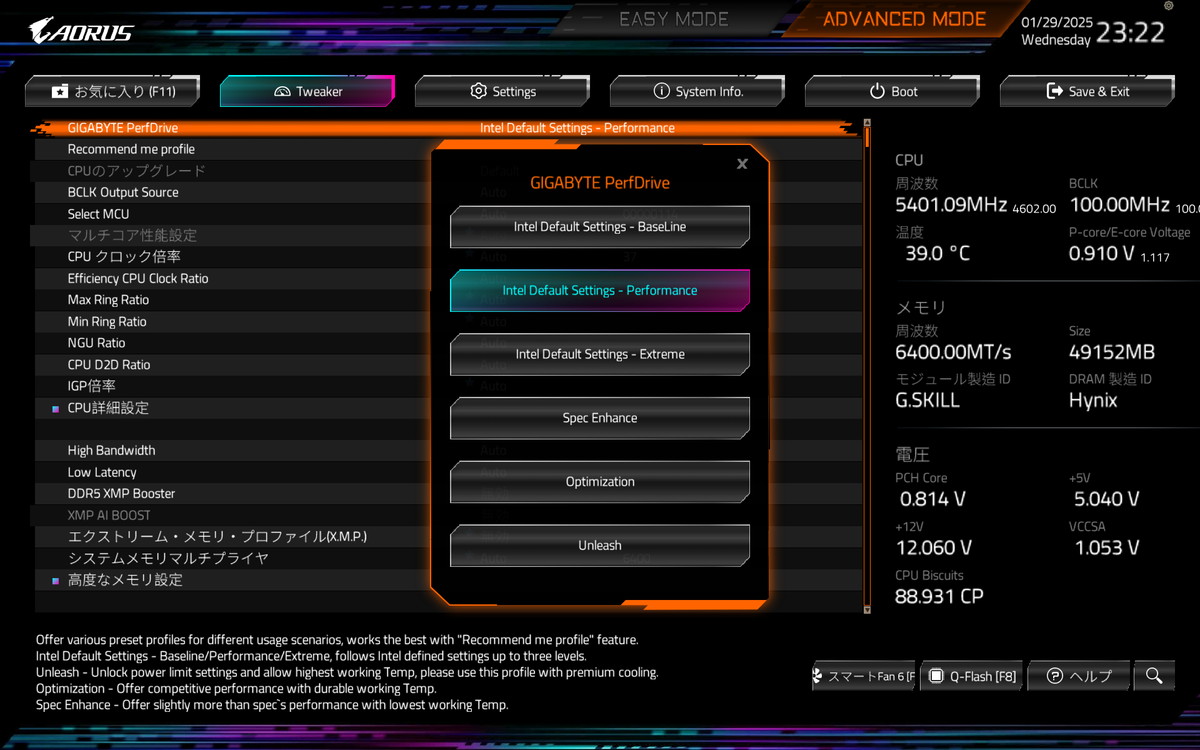The height and width of the screenshot is (750, 1200).
Task: Expand the CPU詳細設定 submenu
Action: pyautogui.click(x=108, y=408)
